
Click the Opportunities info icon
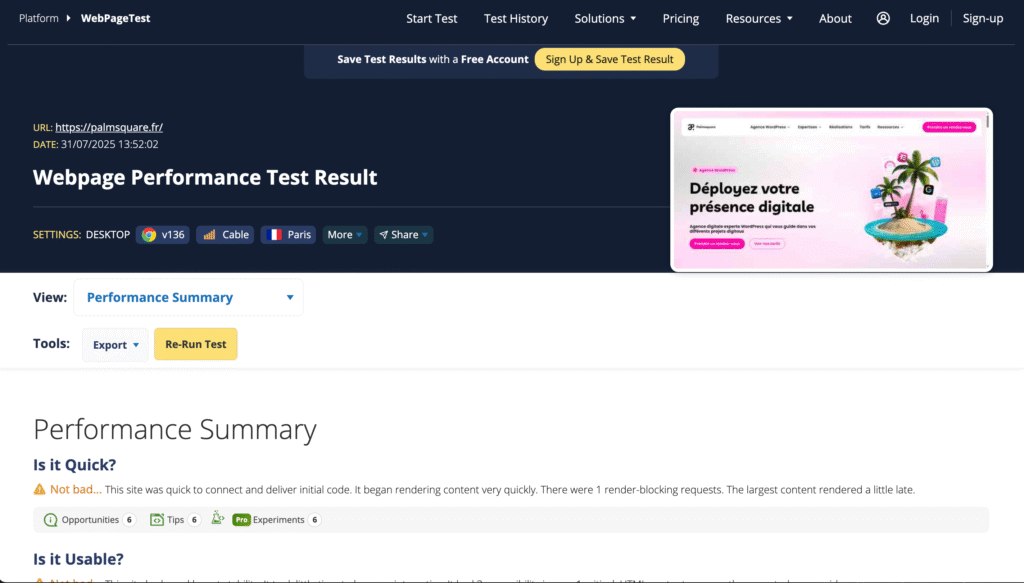[50, 520]
